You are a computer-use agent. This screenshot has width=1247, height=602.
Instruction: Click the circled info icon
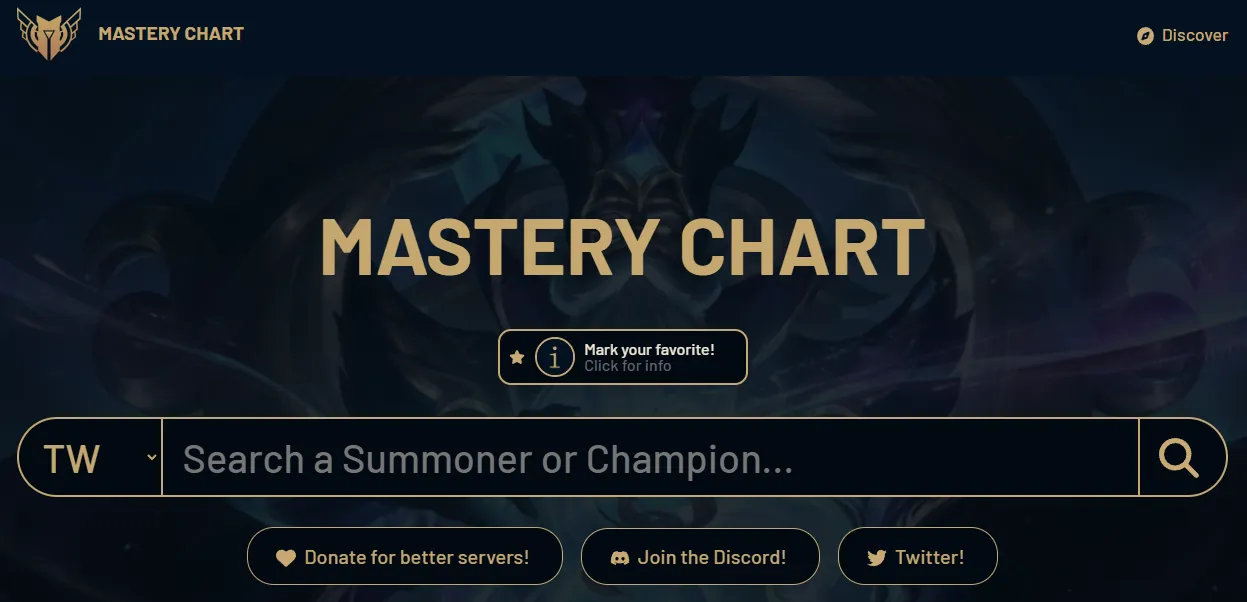[555, 357]
